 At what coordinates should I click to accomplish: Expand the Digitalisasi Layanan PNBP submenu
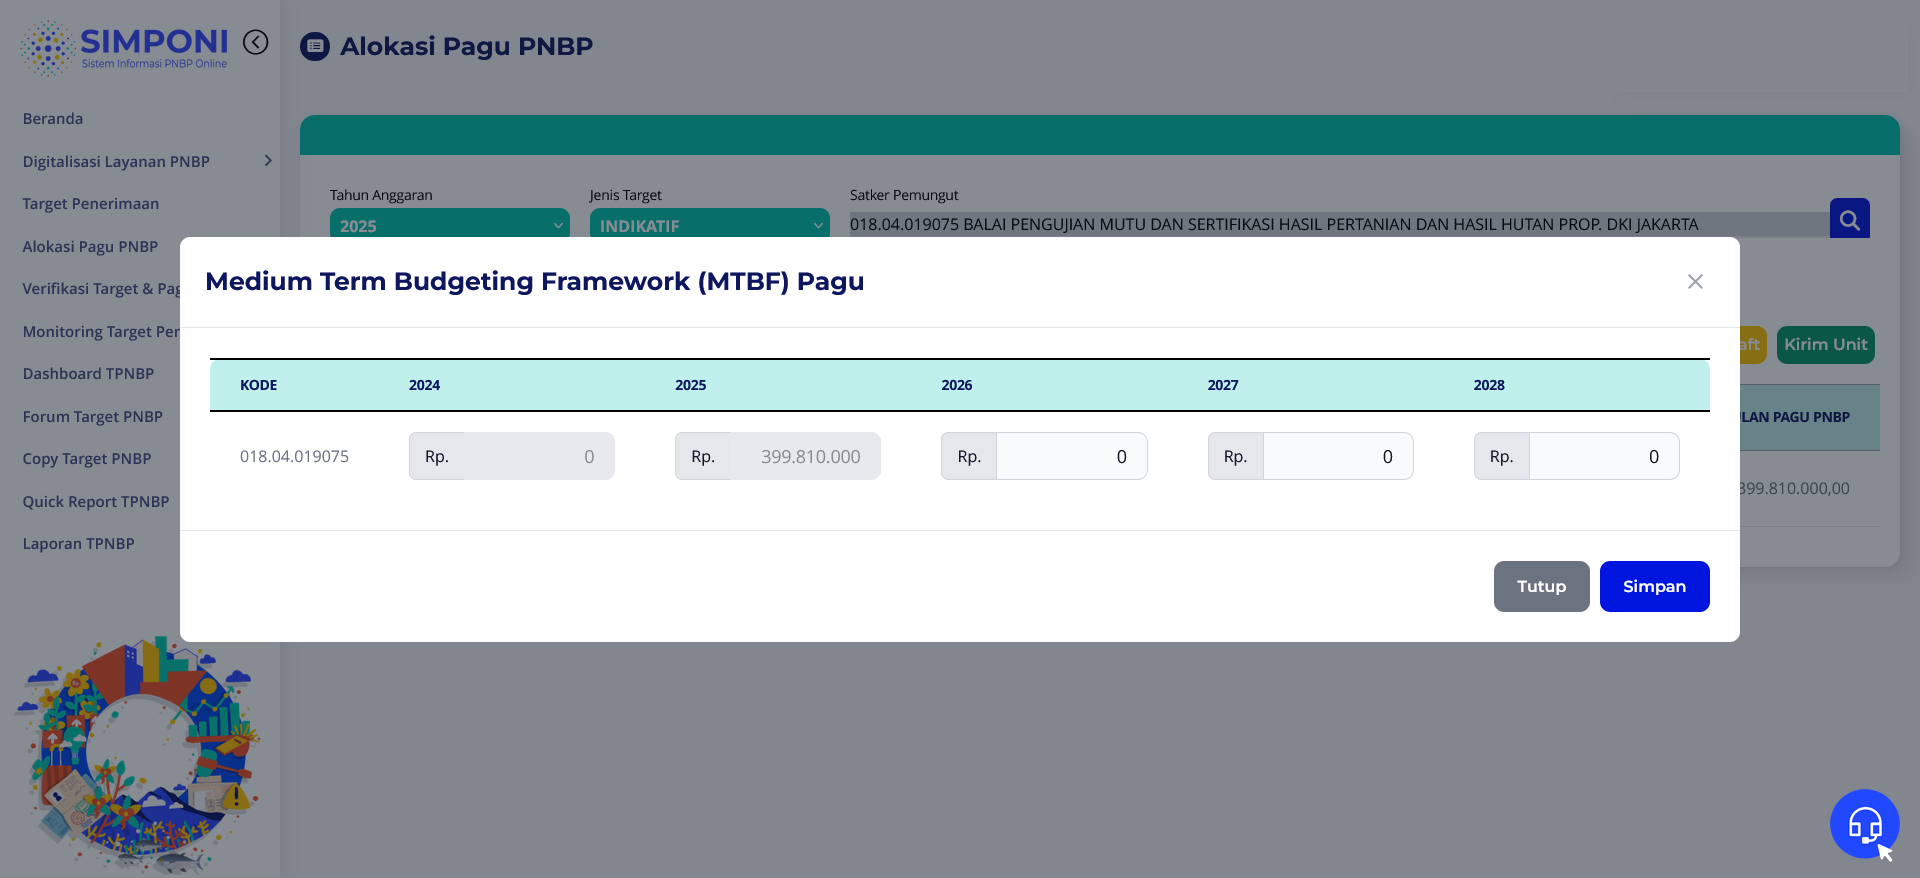click(x=267, y=161)
